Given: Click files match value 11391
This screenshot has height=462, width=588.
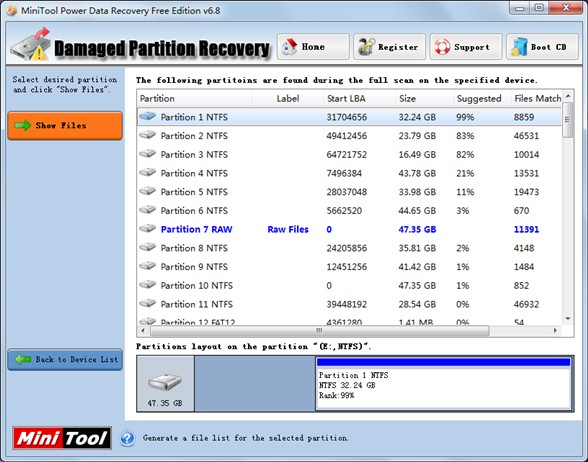Looking at the screenshot, I should tap(526, 230).
